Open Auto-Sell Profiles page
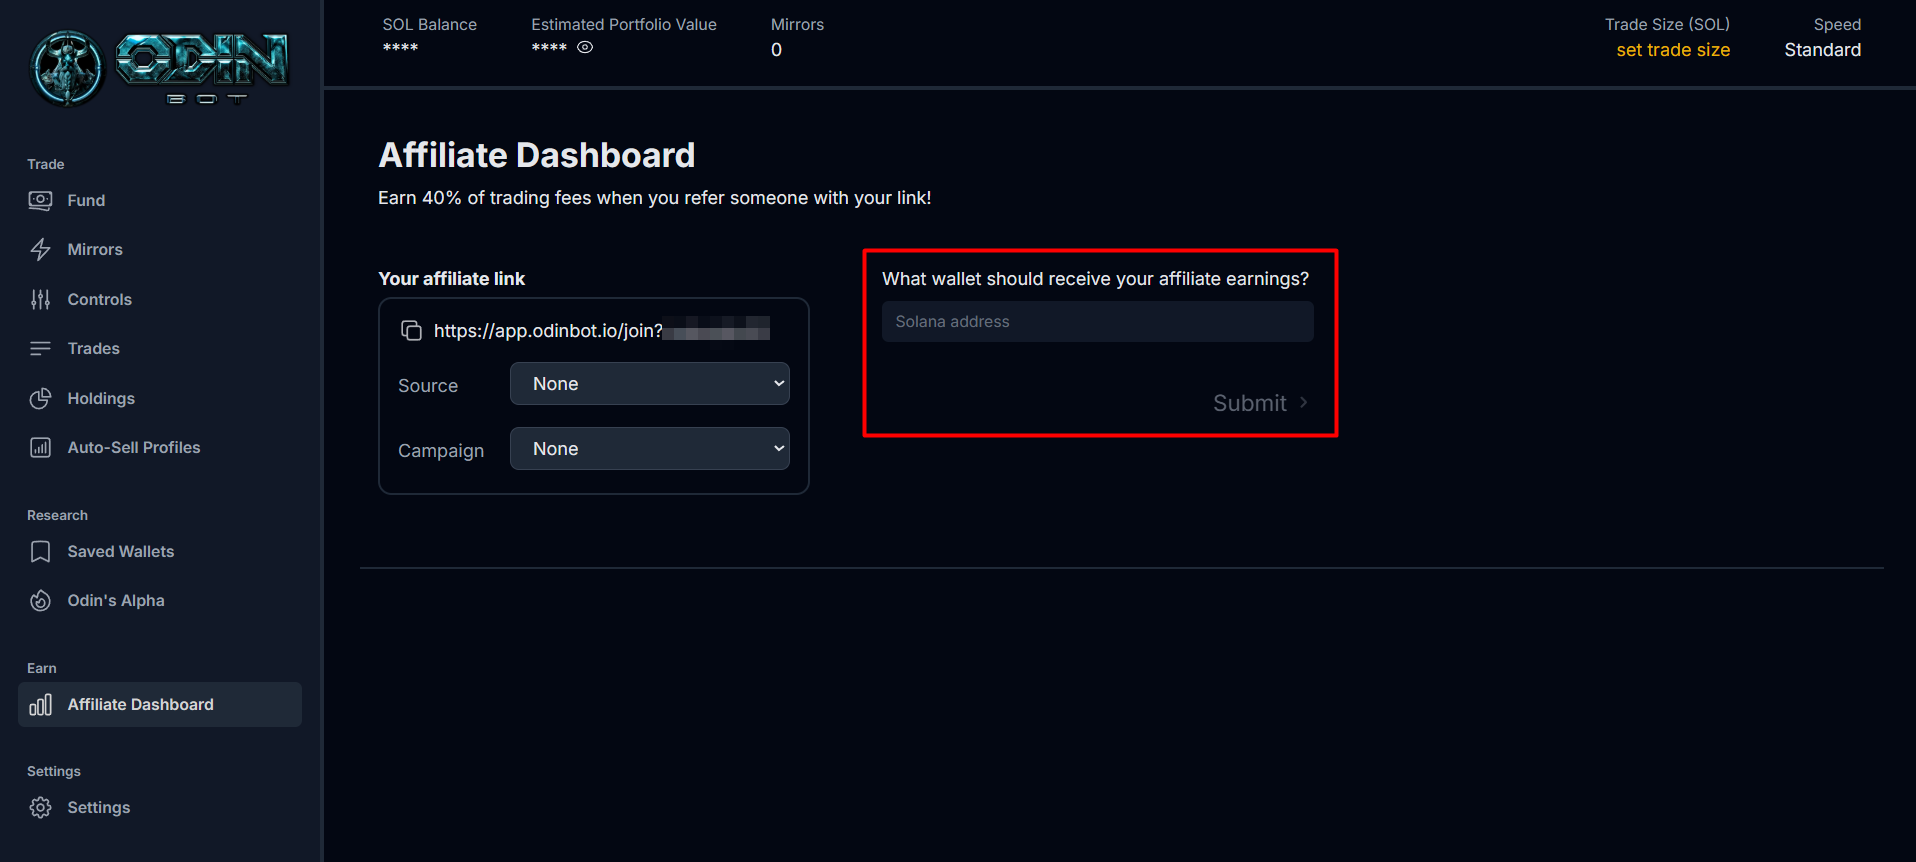This screenshot has height=862, width=1916. 133,448
